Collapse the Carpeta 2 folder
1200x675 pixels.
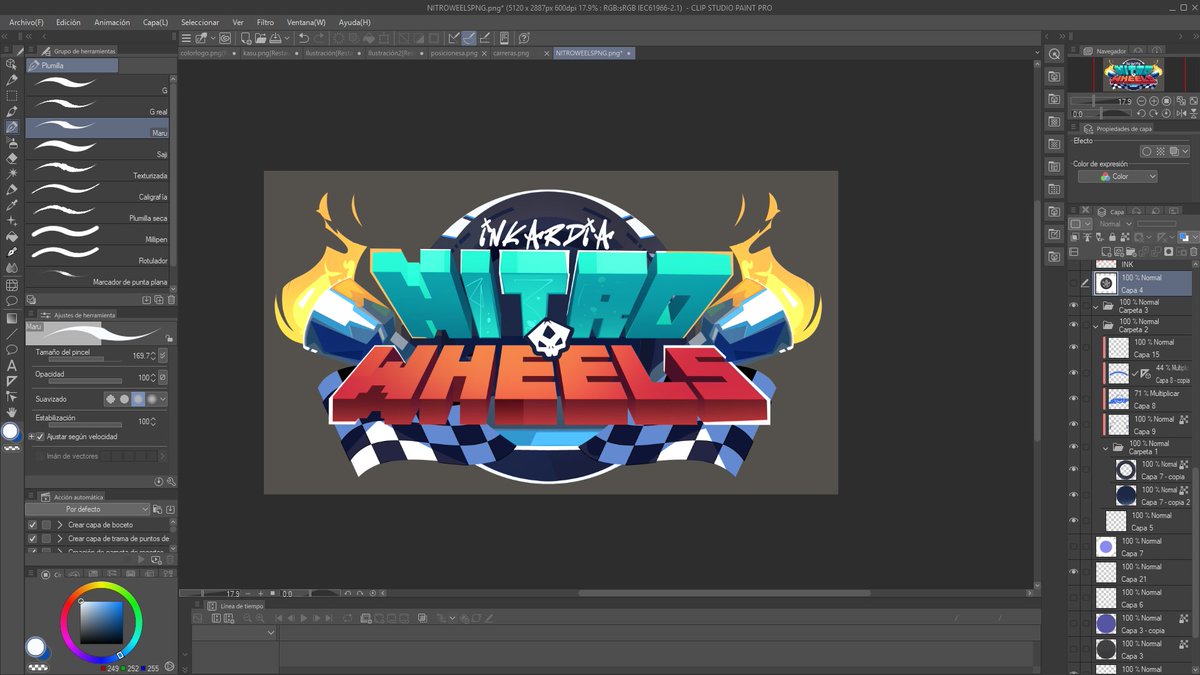(1096, 325)
